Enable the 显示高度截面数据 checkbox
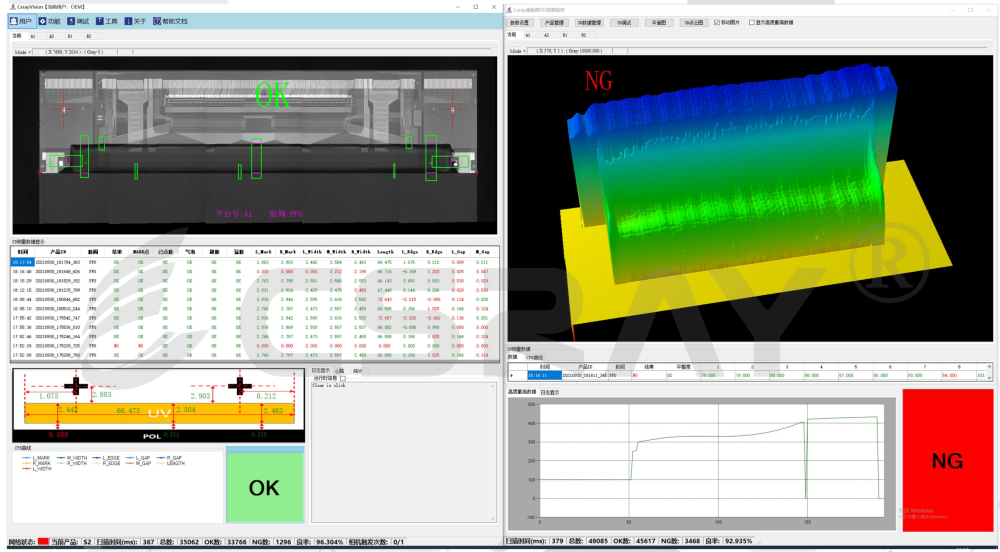The width and height of the screenshot is (1000, 552). click(752, 21)
